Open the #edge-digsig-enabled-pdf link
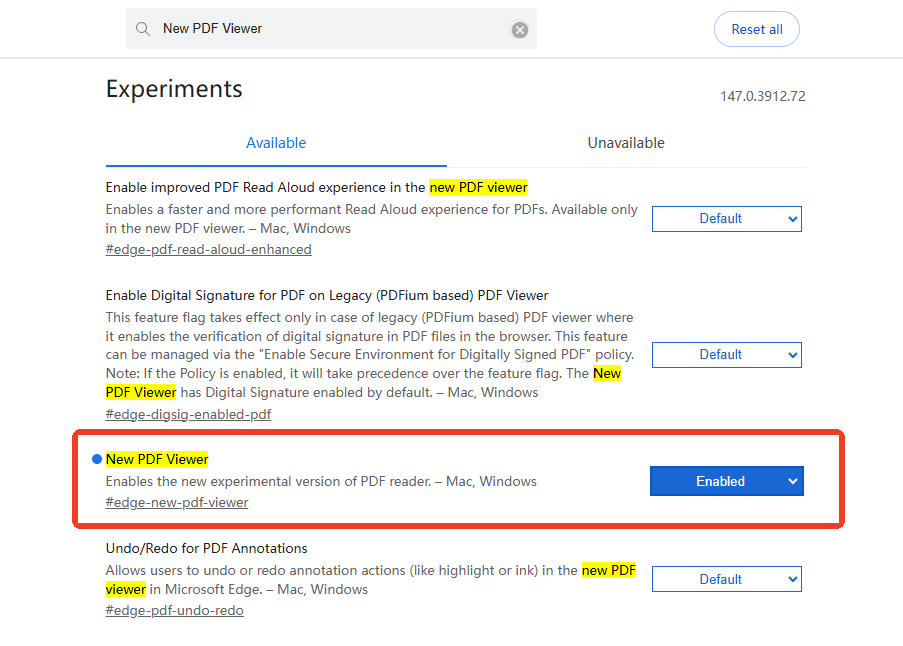The height and width of the screenshot is (646, 903). click(x=188, y=413)
